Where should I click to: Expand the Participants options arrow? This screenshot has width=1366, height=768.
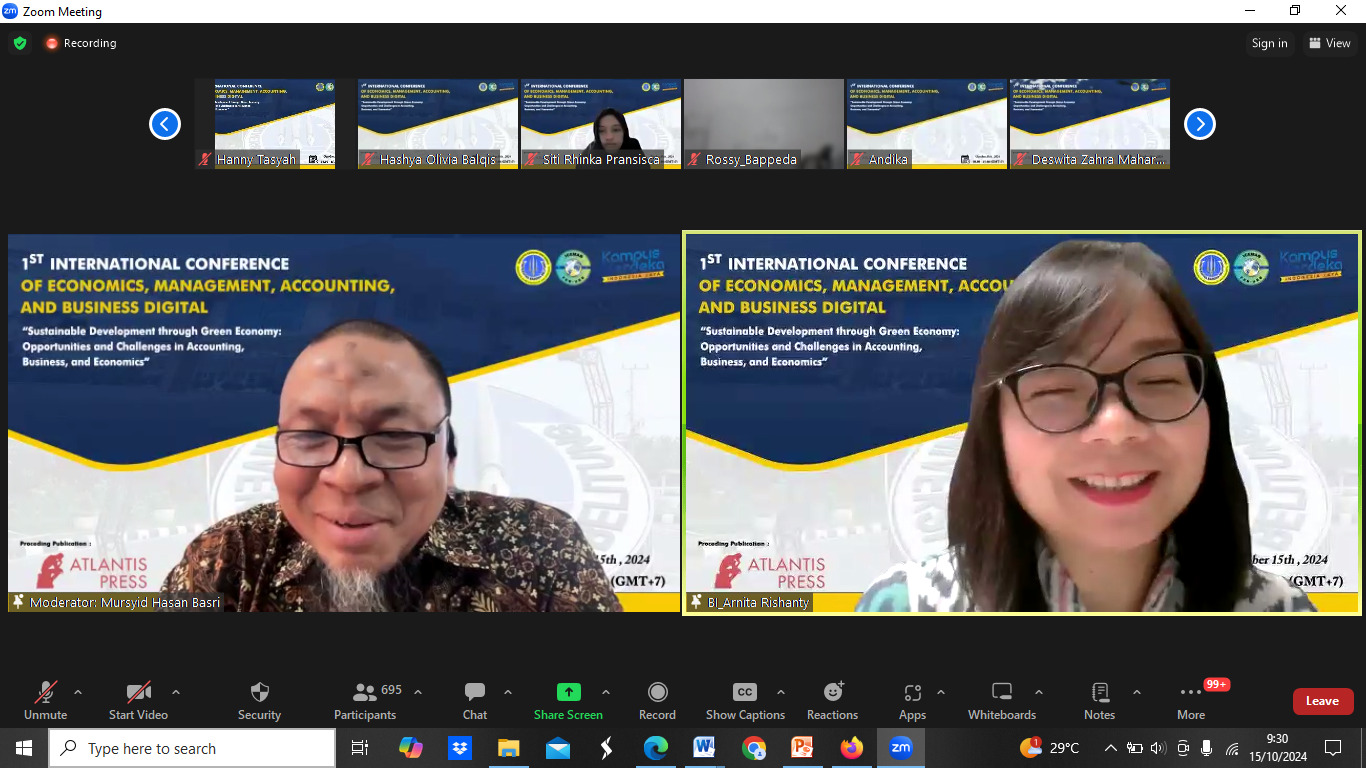click(x=418, y=692)
